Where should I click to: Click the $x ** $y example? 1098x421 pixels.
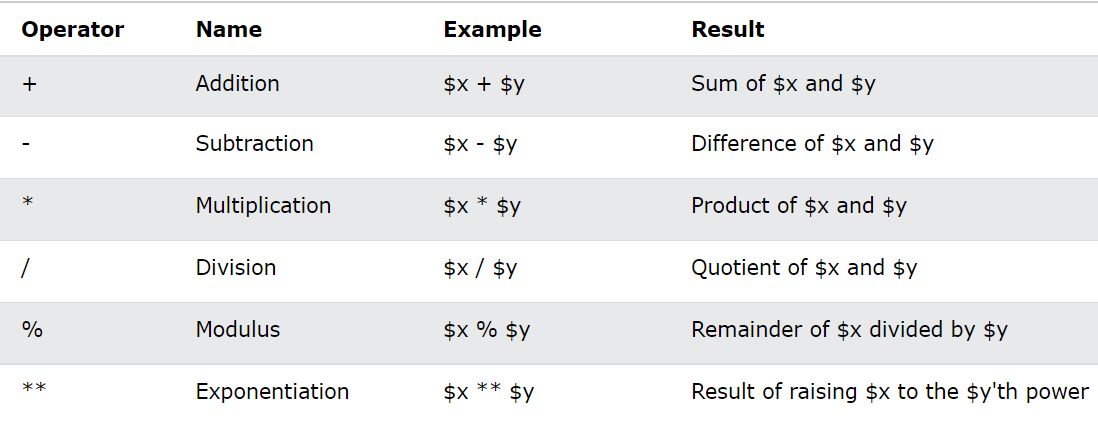(x=489, y=393)
